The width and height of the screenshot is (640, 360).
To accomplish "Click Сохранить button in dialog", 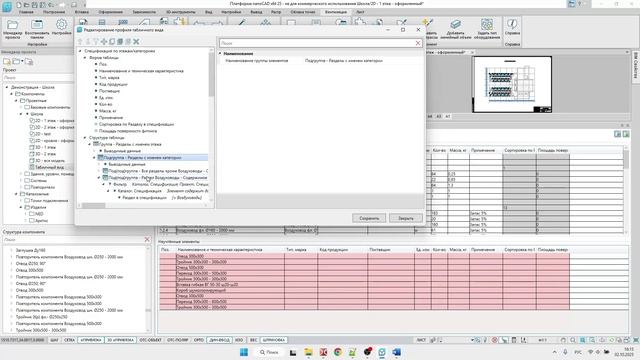I will click(x=369, y=218).
